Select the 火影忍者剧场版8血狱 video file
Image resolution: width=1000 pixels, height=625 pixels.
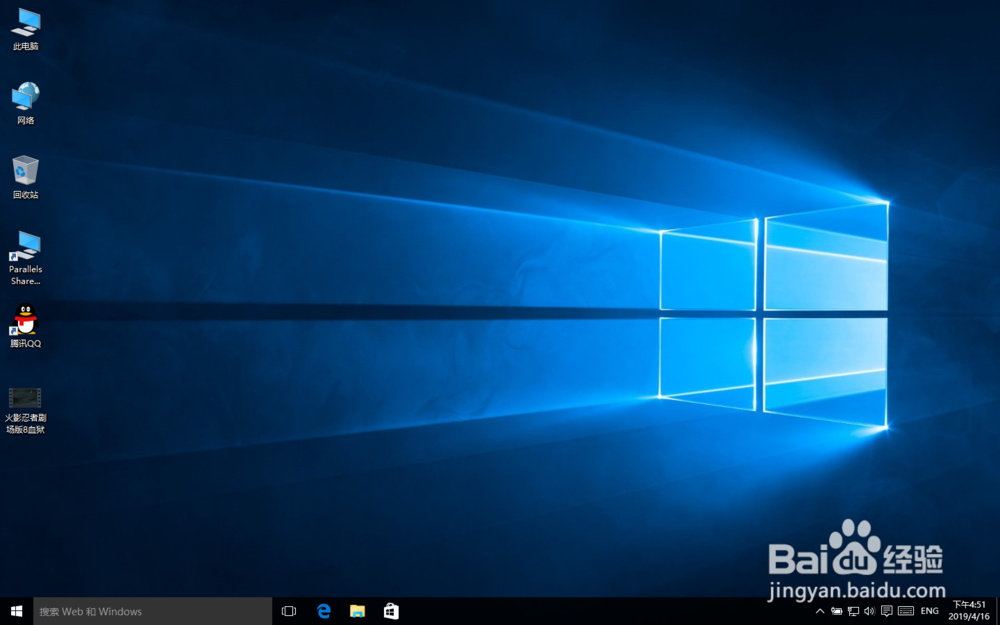(x=26, y=411)
